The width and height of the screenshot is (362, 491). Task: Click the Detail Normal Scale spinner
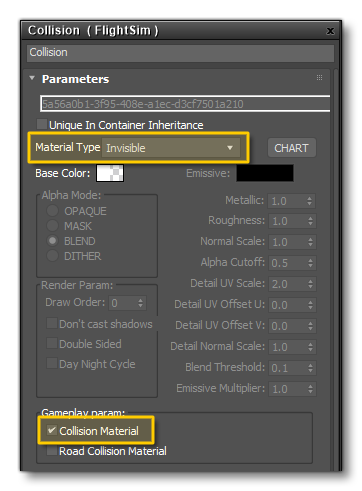pyautogui.click(x=310, y=347)
